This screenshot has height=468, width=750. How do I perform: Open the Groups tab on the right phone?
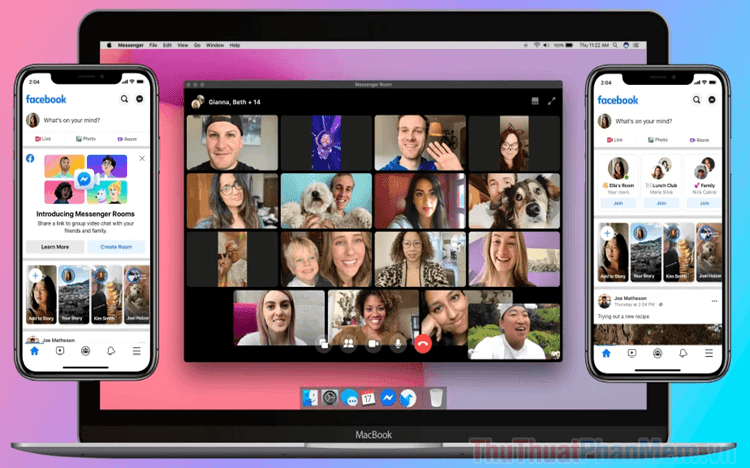click(658, 353)
